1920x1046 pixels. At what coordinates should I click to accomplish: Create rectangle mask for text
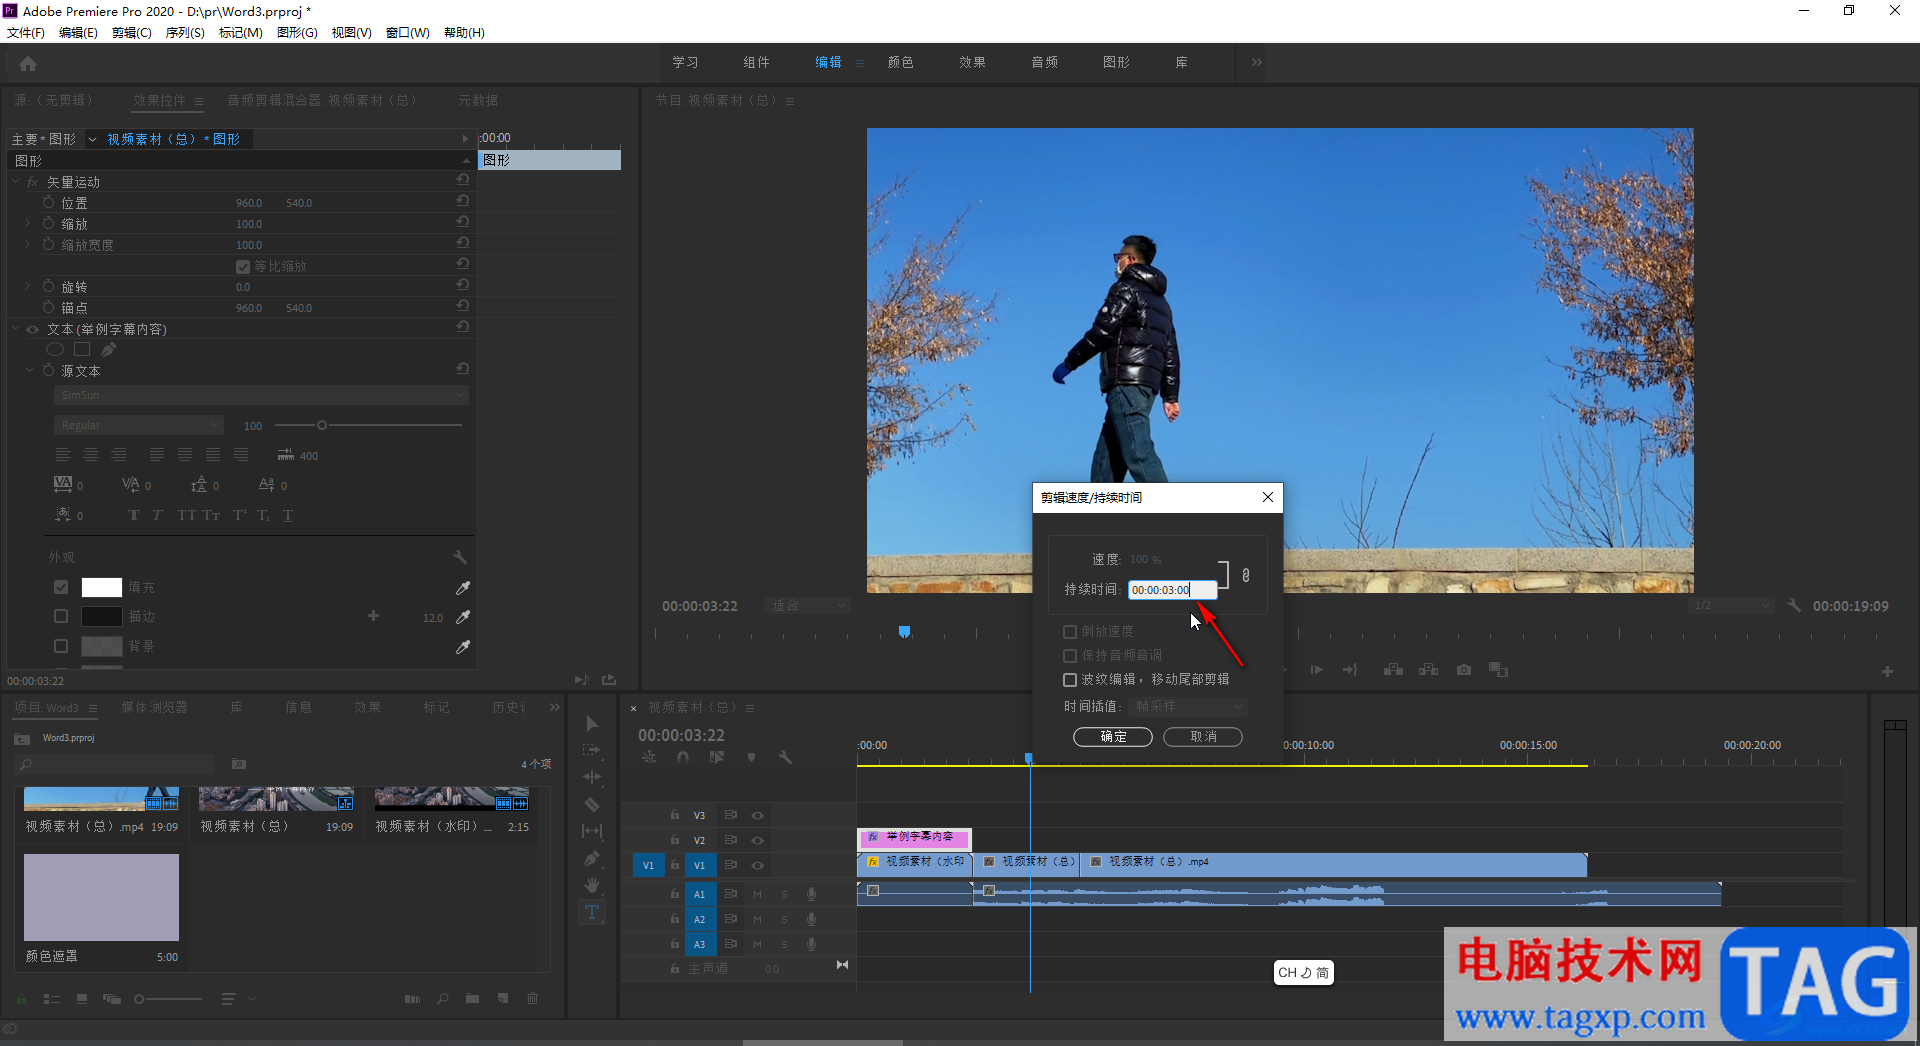click(x=82, y=349)
